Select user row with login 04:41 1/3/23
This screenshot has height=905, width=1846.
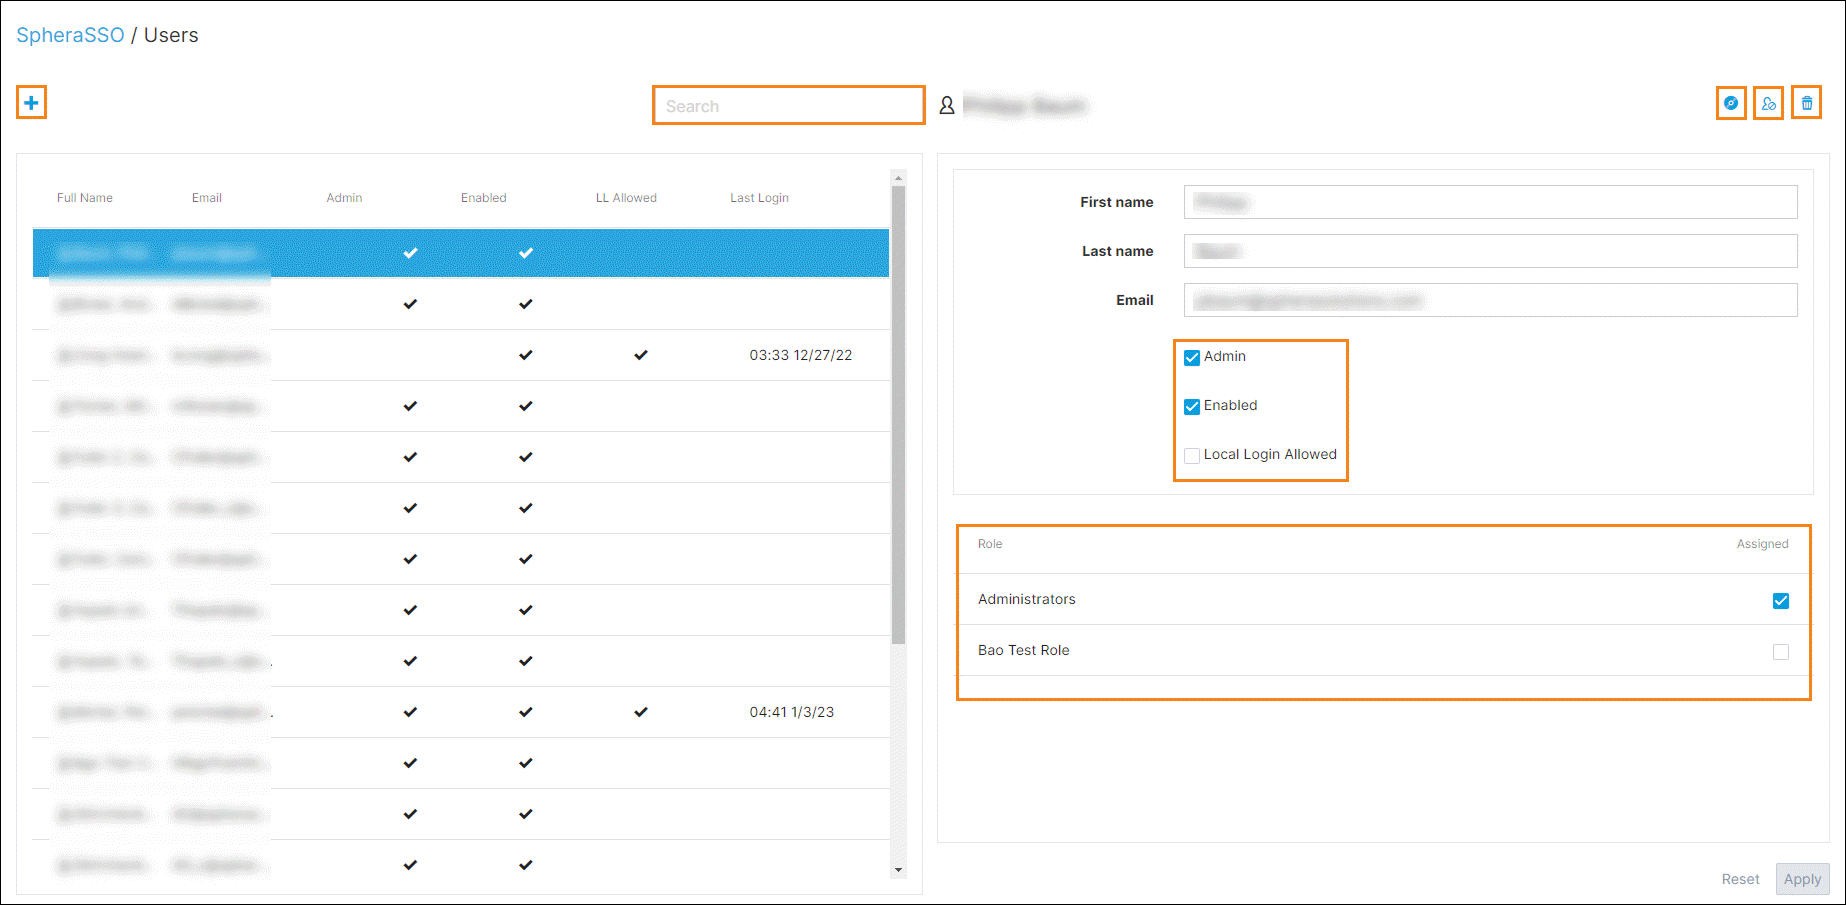[x=460, y=712]
